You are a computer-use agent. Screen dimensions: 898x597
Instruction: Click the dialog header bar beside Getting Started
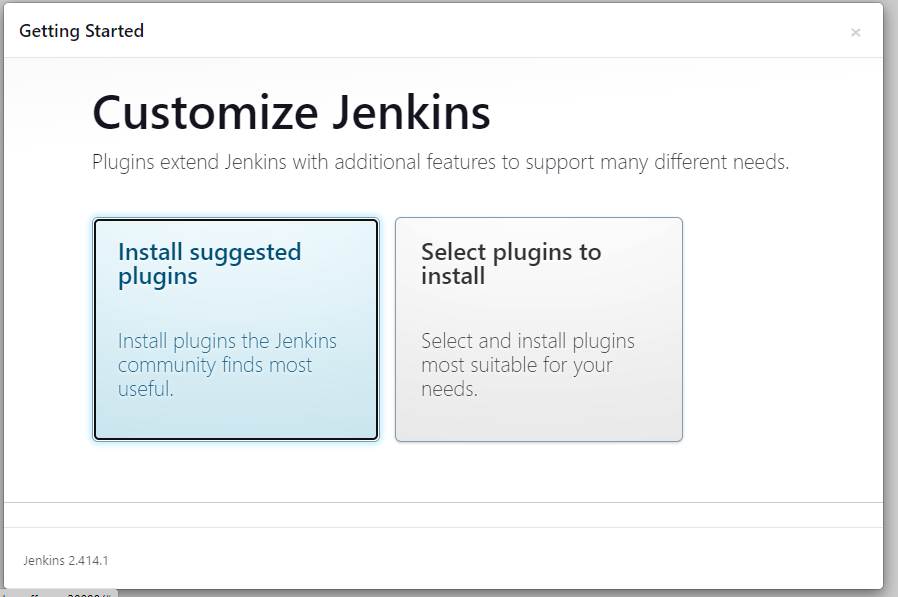(x=500, y=31)
